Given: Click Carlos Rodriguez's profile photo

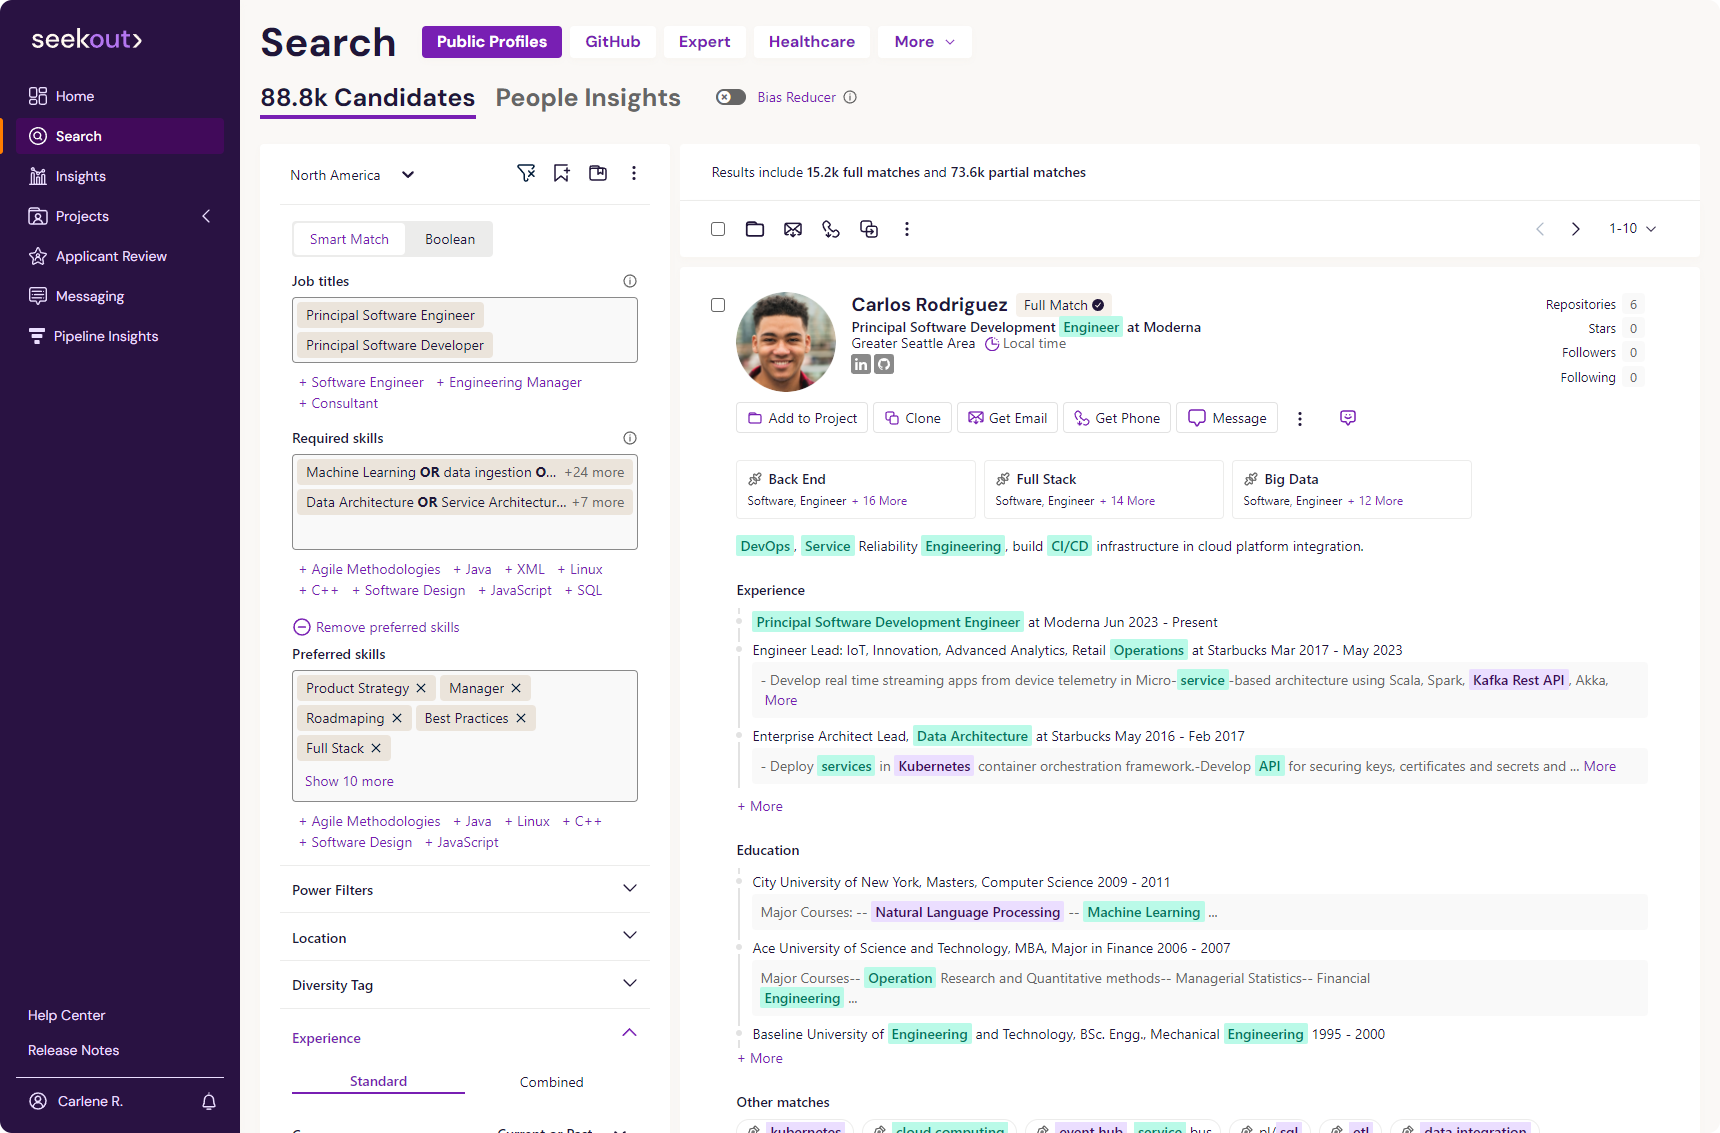Looking at the screenshot, I should (x=786, y=342).
